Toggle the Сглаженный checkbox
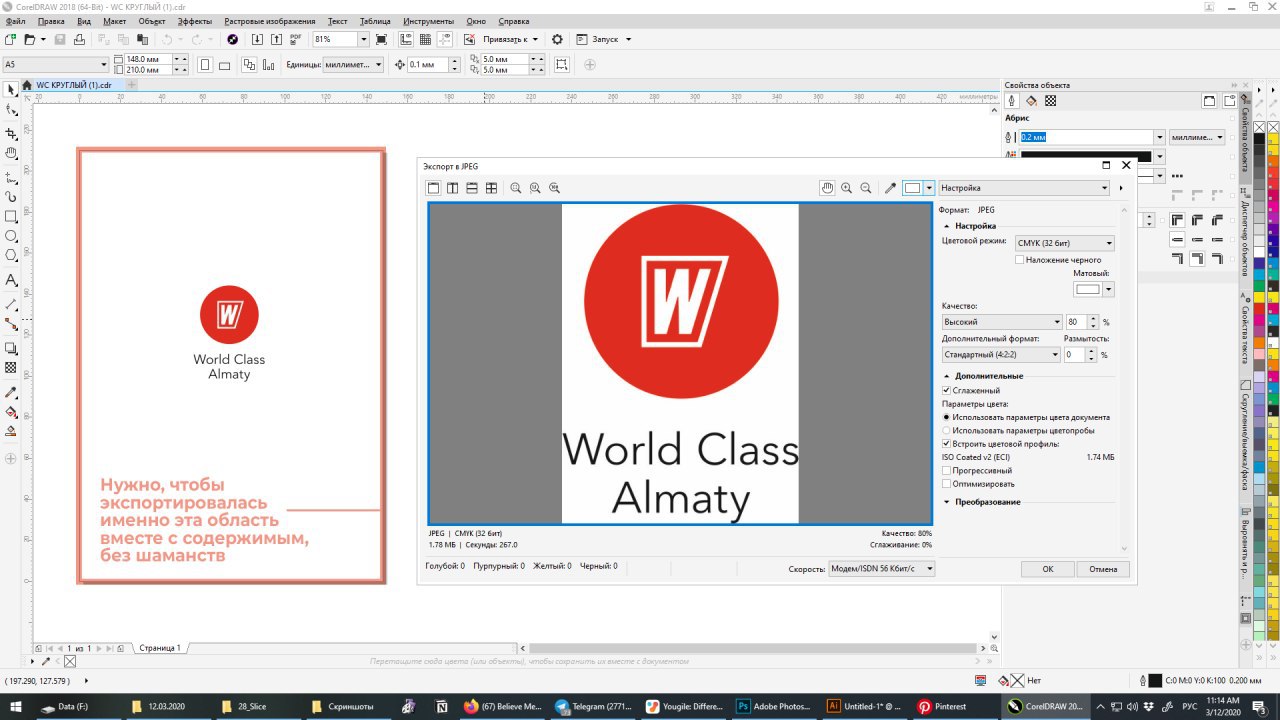 [x=947, y=390]
